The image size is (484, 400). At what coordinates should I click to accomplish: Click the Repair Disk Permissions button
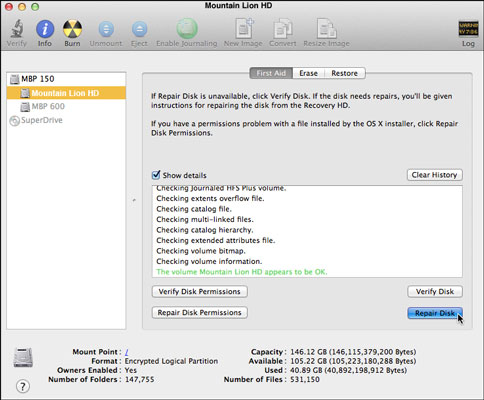(199, 313)
